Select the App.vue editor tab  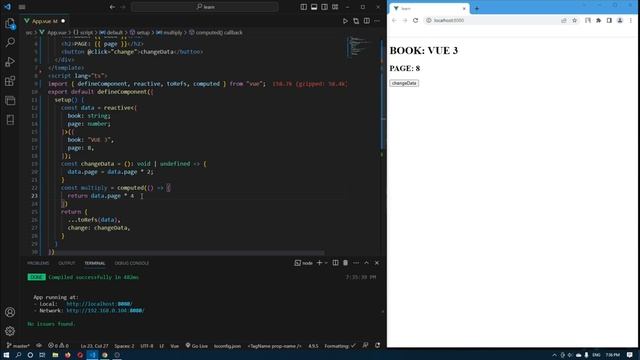pos(44,21)
